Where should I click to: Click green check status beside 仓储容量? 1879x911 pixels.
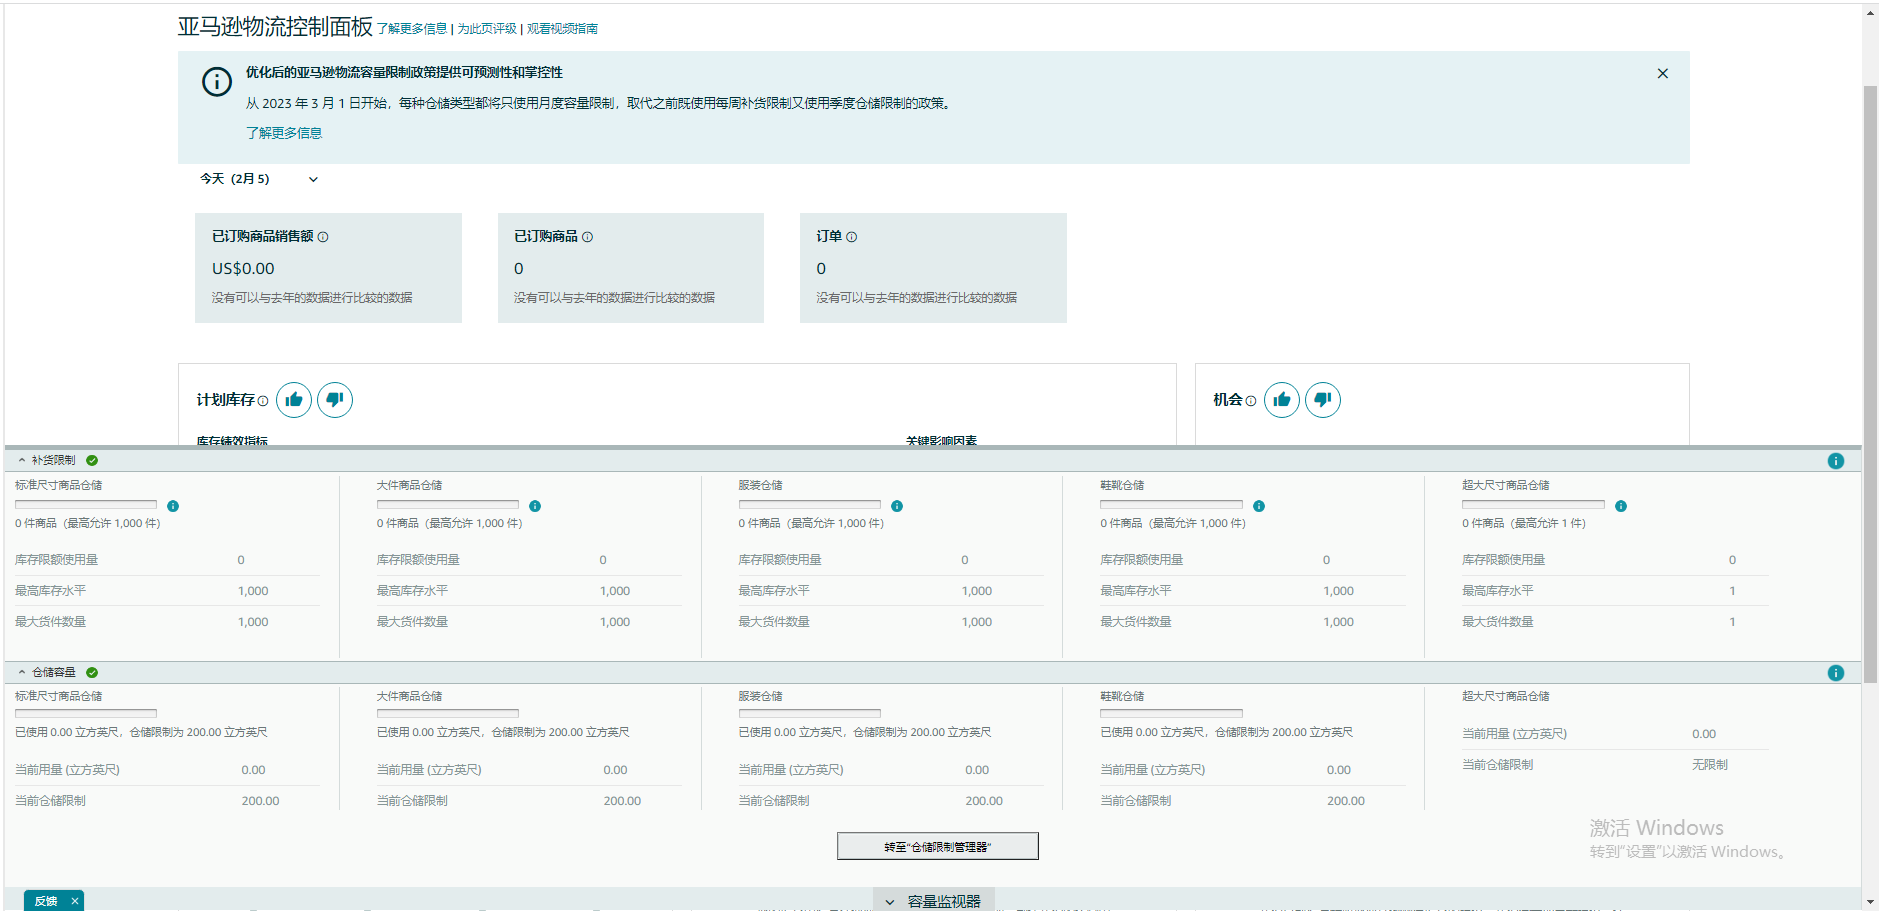(92, 673)
